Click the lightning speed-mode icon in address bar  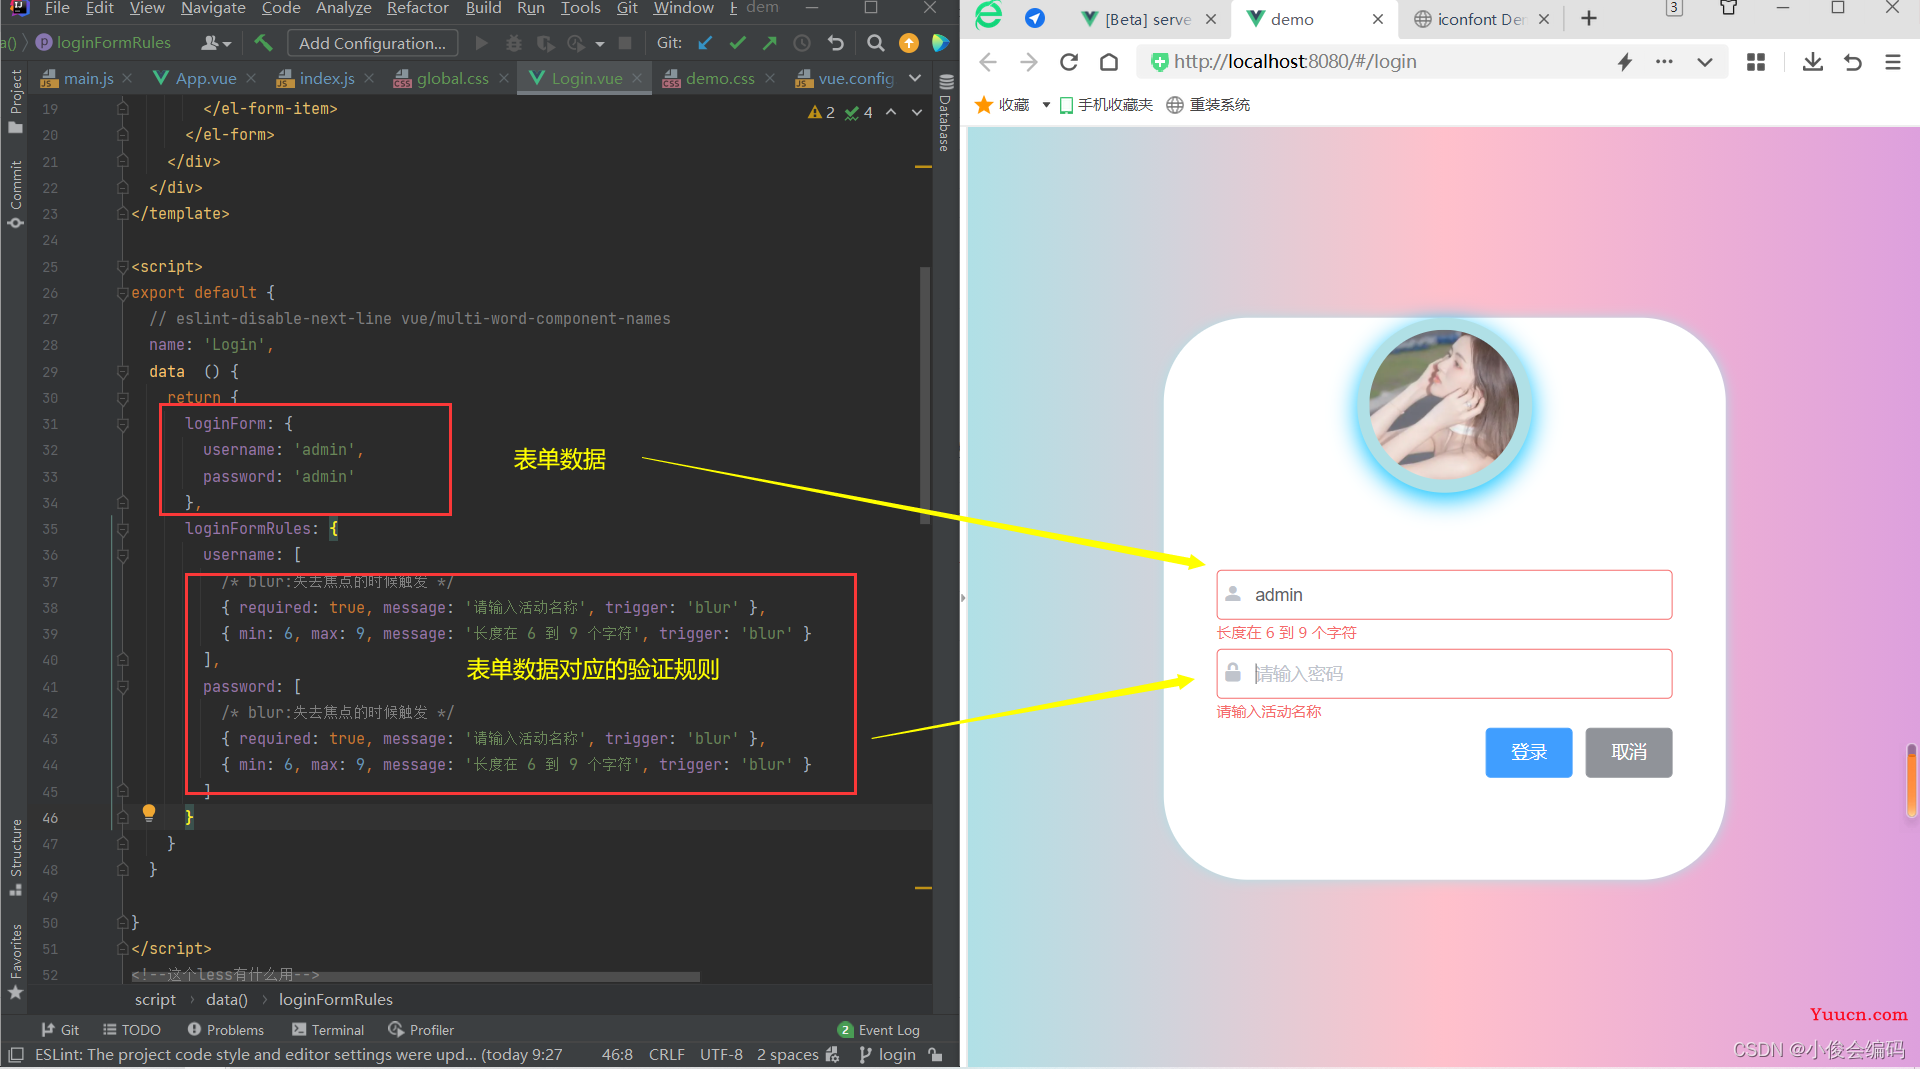pyautogui.click(x=1625, y=62)
